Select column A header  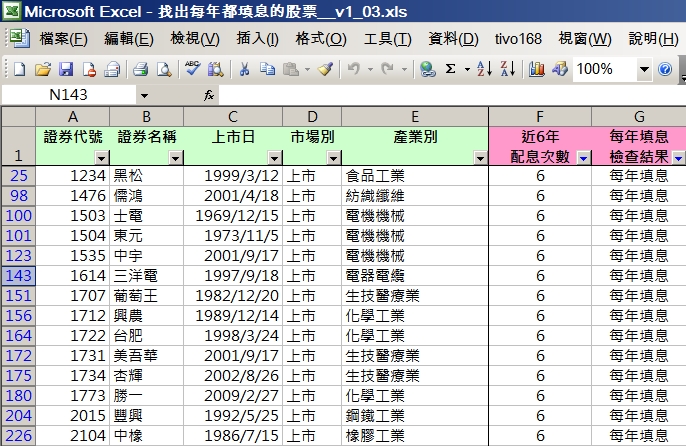(x=73, y=117)
